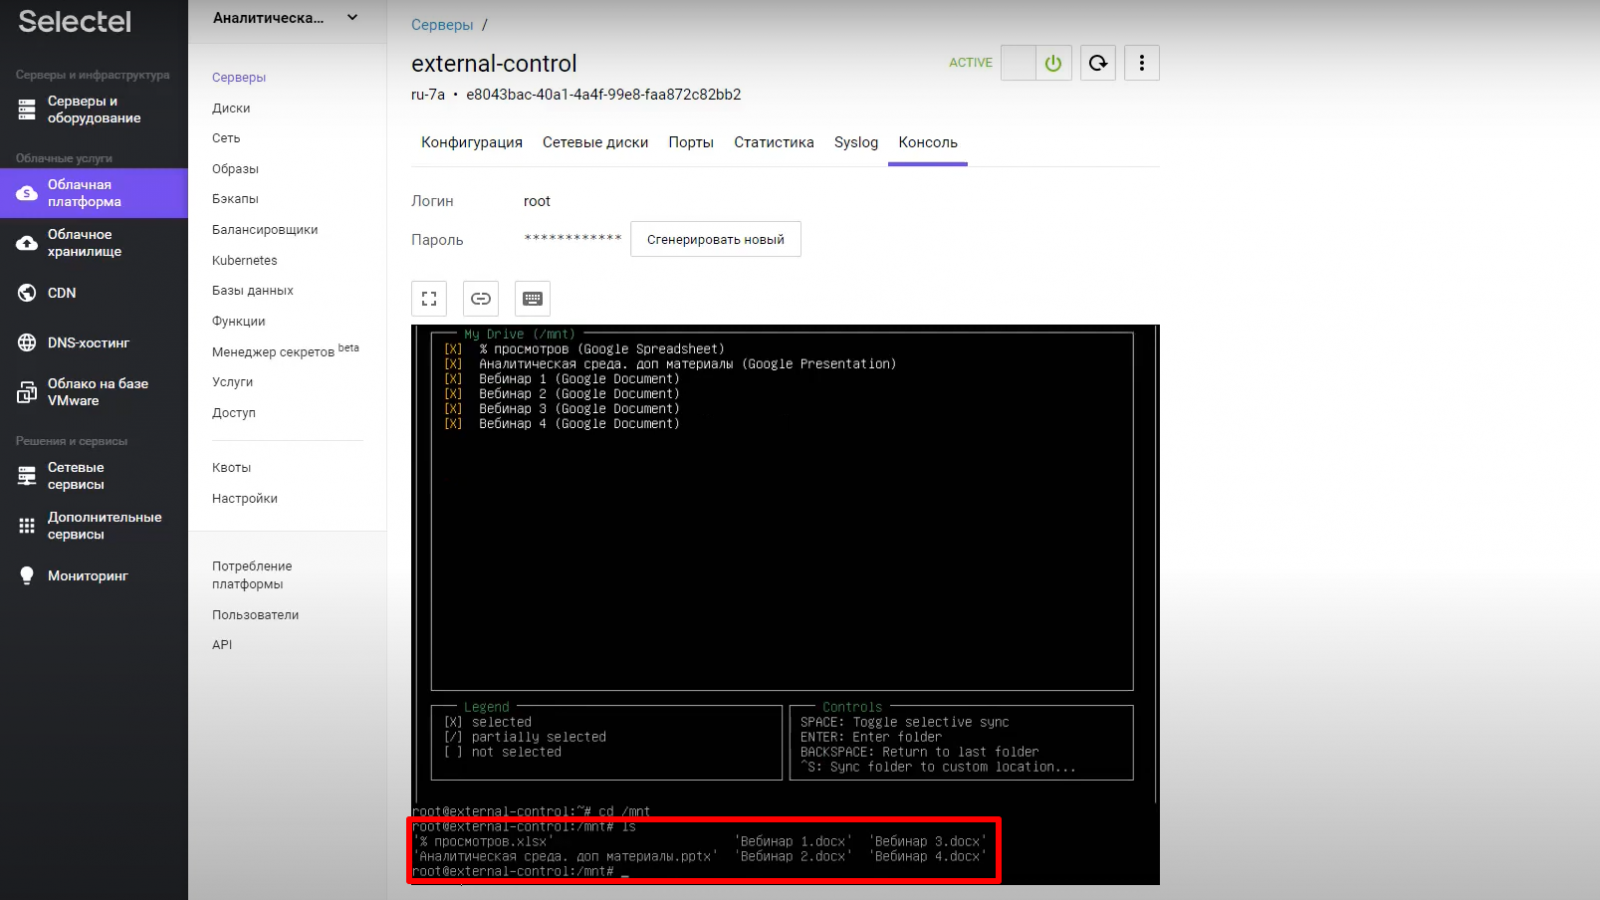1600x900 pixels.
Task: Switch to the Сетевые диски tab
Action: pos(596,142)
